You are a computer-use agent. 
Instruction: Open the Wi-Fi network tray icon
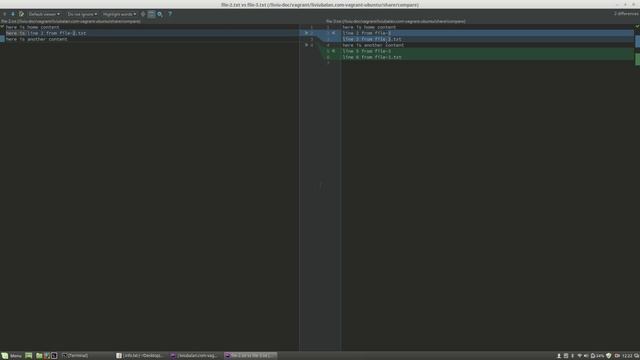coord(580,356)
